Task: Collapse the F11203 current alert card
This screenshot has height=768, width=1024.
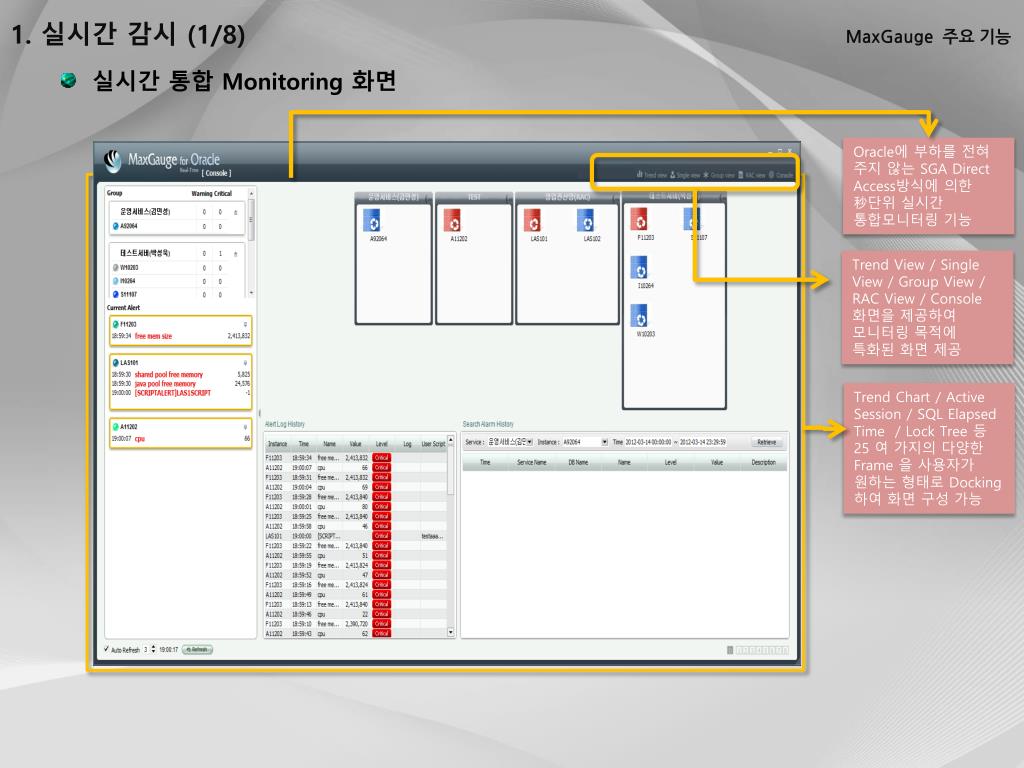Action: click(x=246, y=324)
